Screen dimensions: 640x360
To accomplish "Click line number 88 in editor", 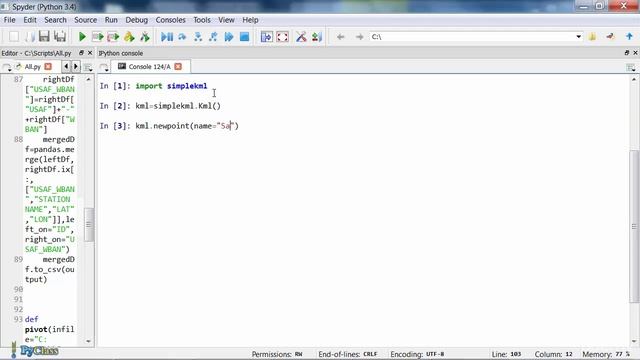I will 18,140.
